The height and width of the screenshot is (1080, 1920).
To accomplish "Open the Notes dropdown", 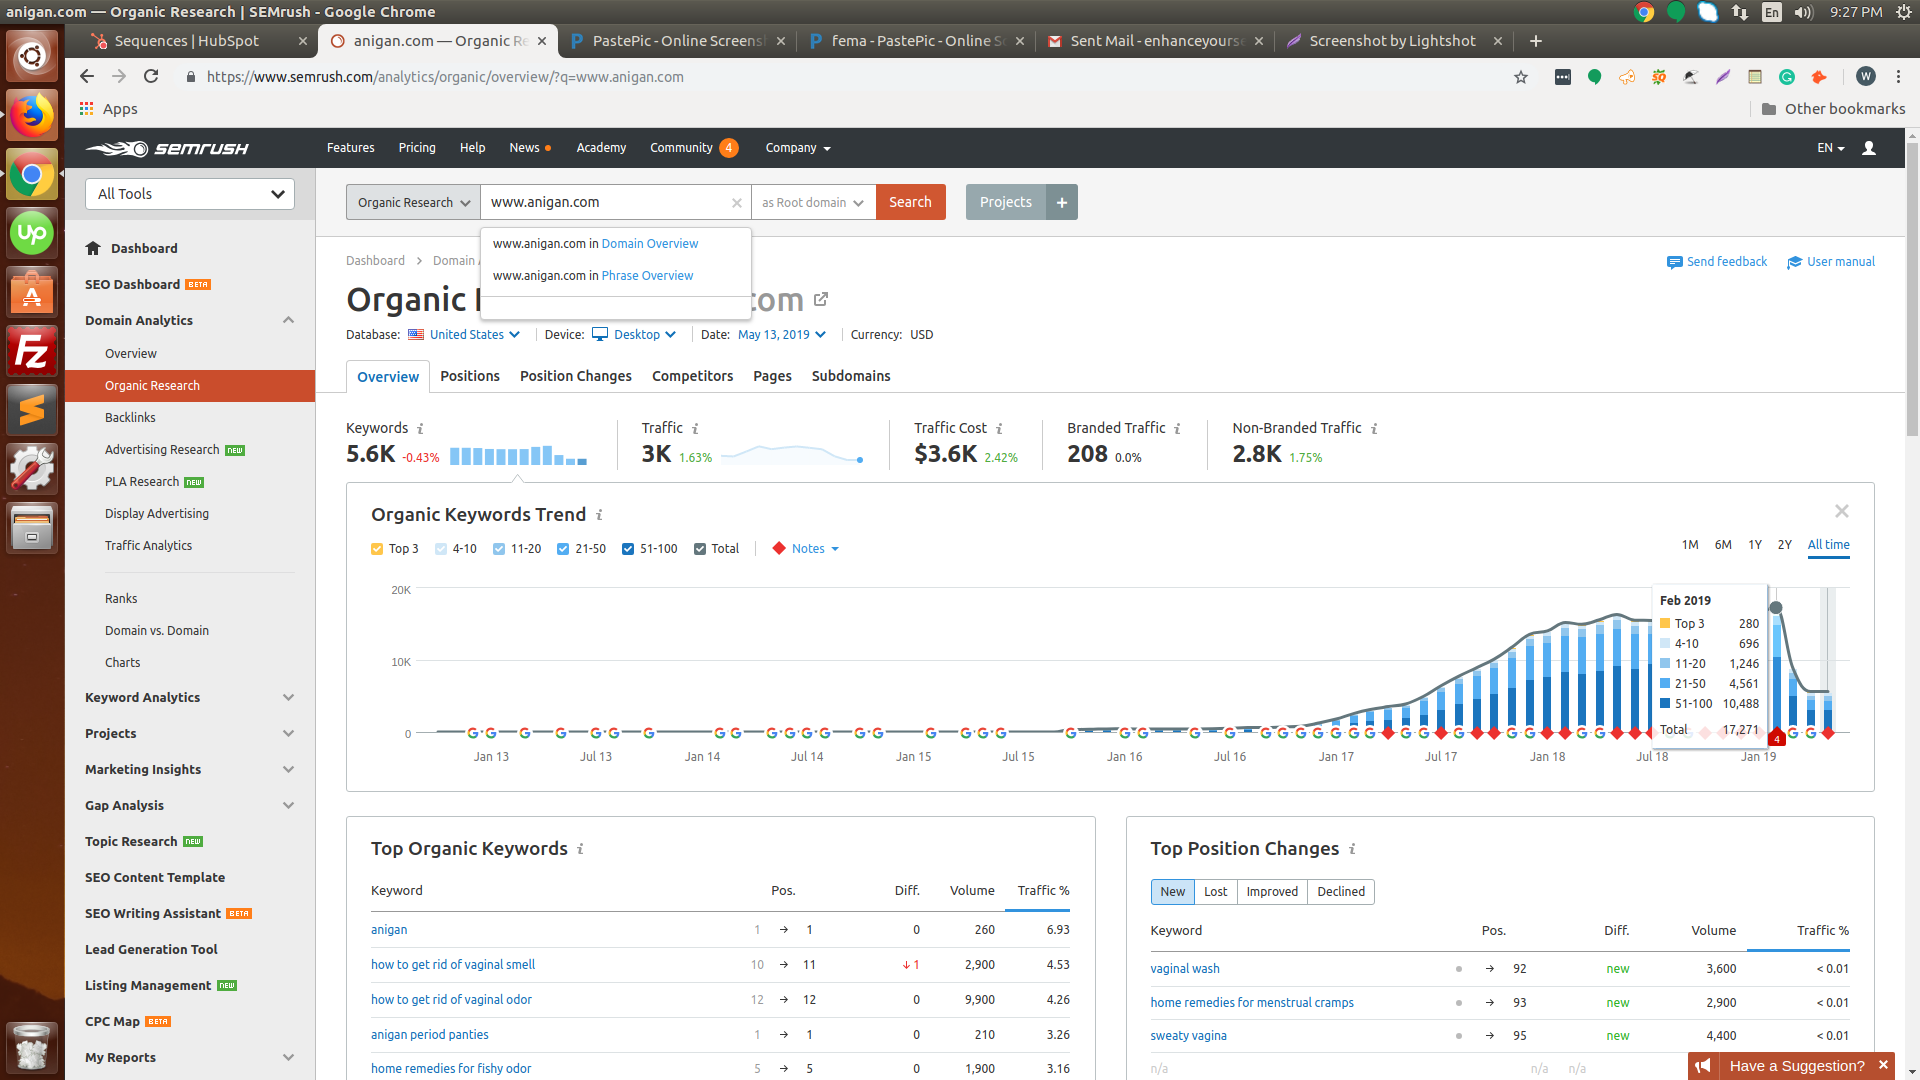I will 806,549.
